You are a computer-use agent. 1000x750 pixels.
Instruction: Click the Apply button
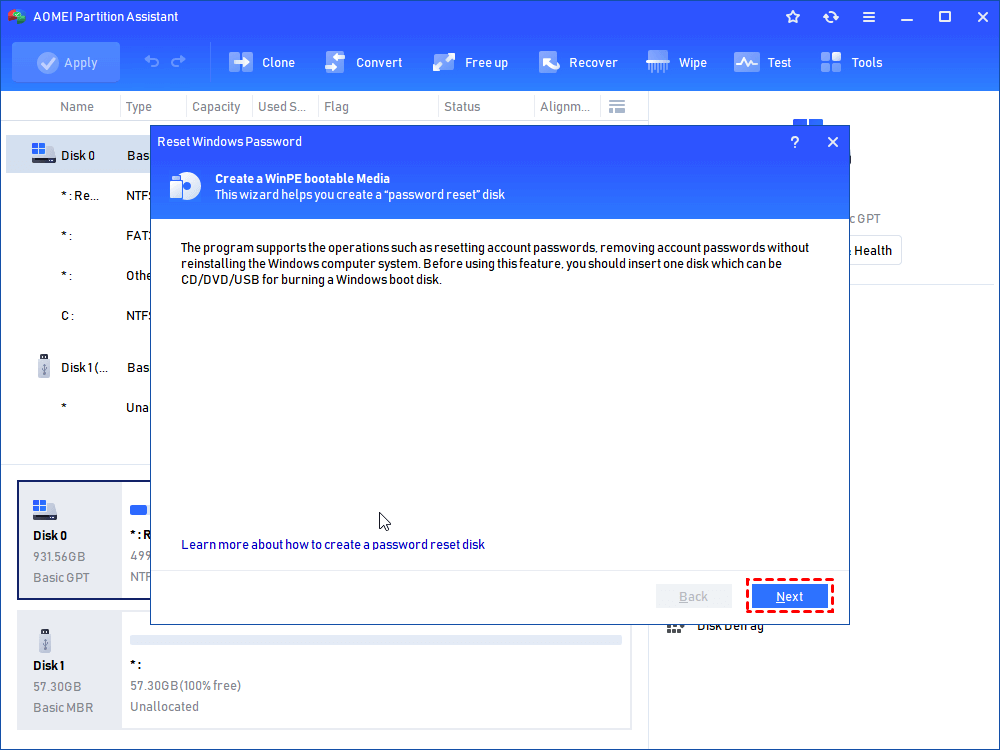pos(66,62)
